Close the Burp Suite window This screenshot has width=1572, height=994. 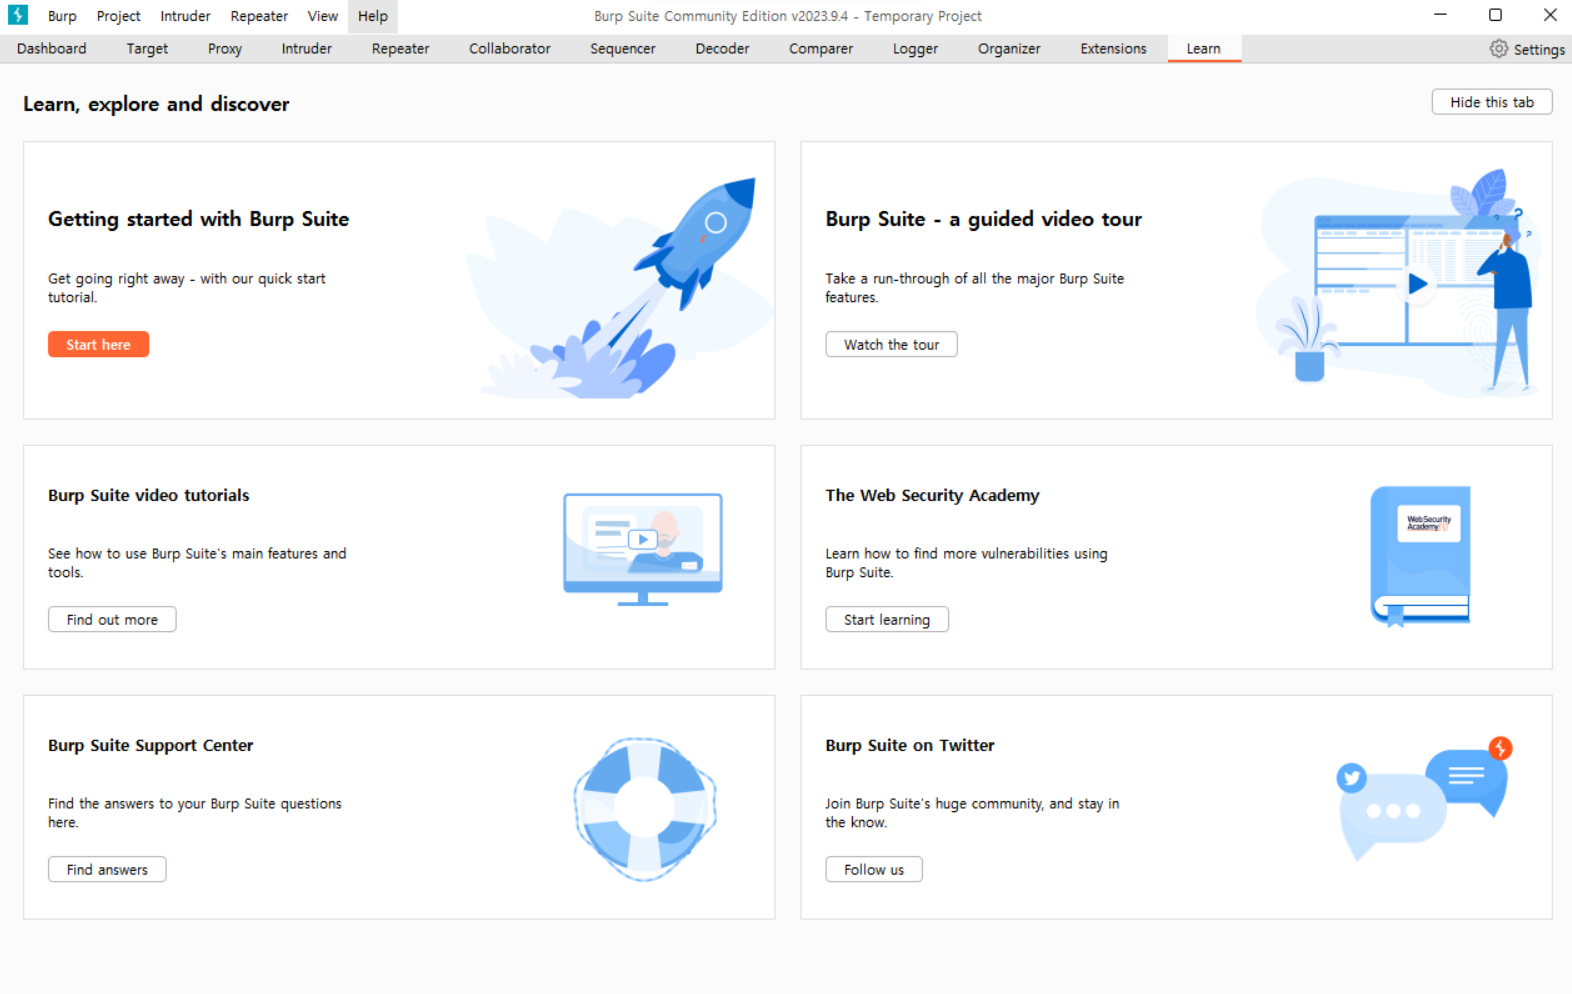pos(1549,15)
